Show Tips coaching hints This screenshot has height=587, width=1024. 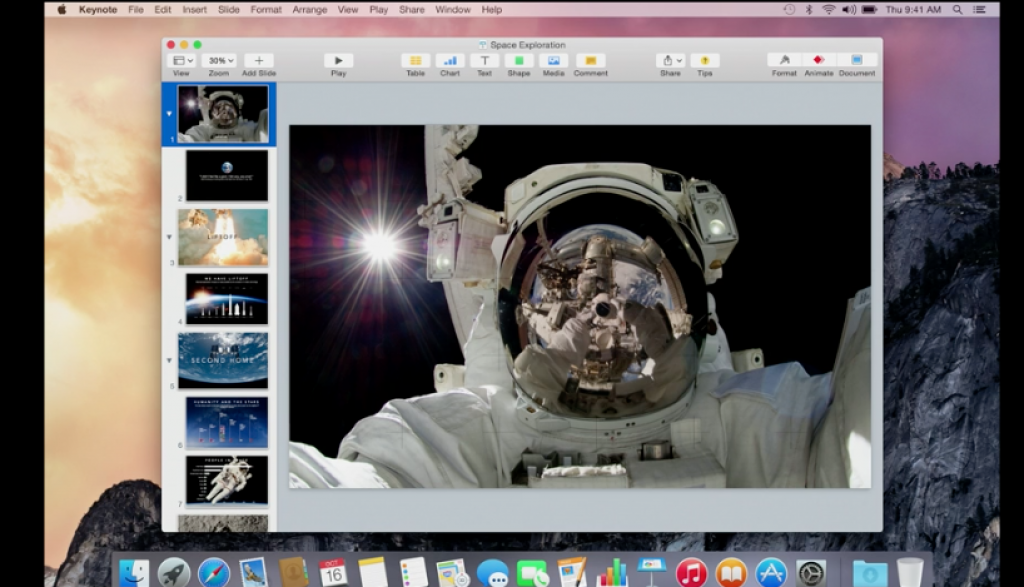coord(704,61)
